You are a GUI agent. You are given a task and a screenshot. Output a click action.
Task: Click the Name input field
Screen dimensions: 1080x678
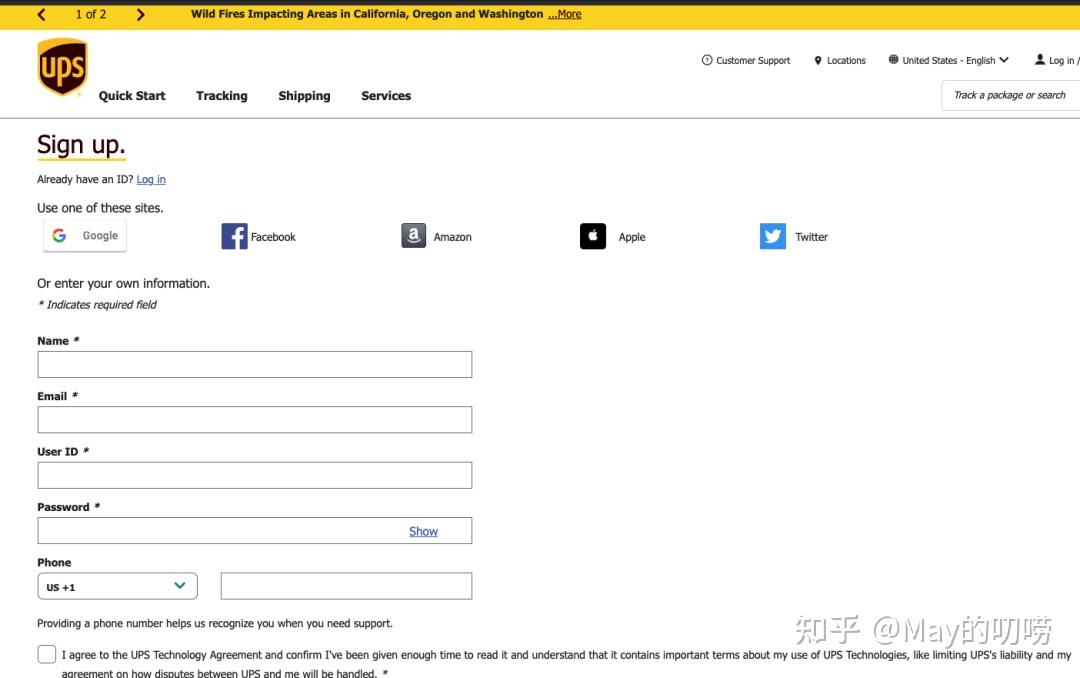coord(254,364)
